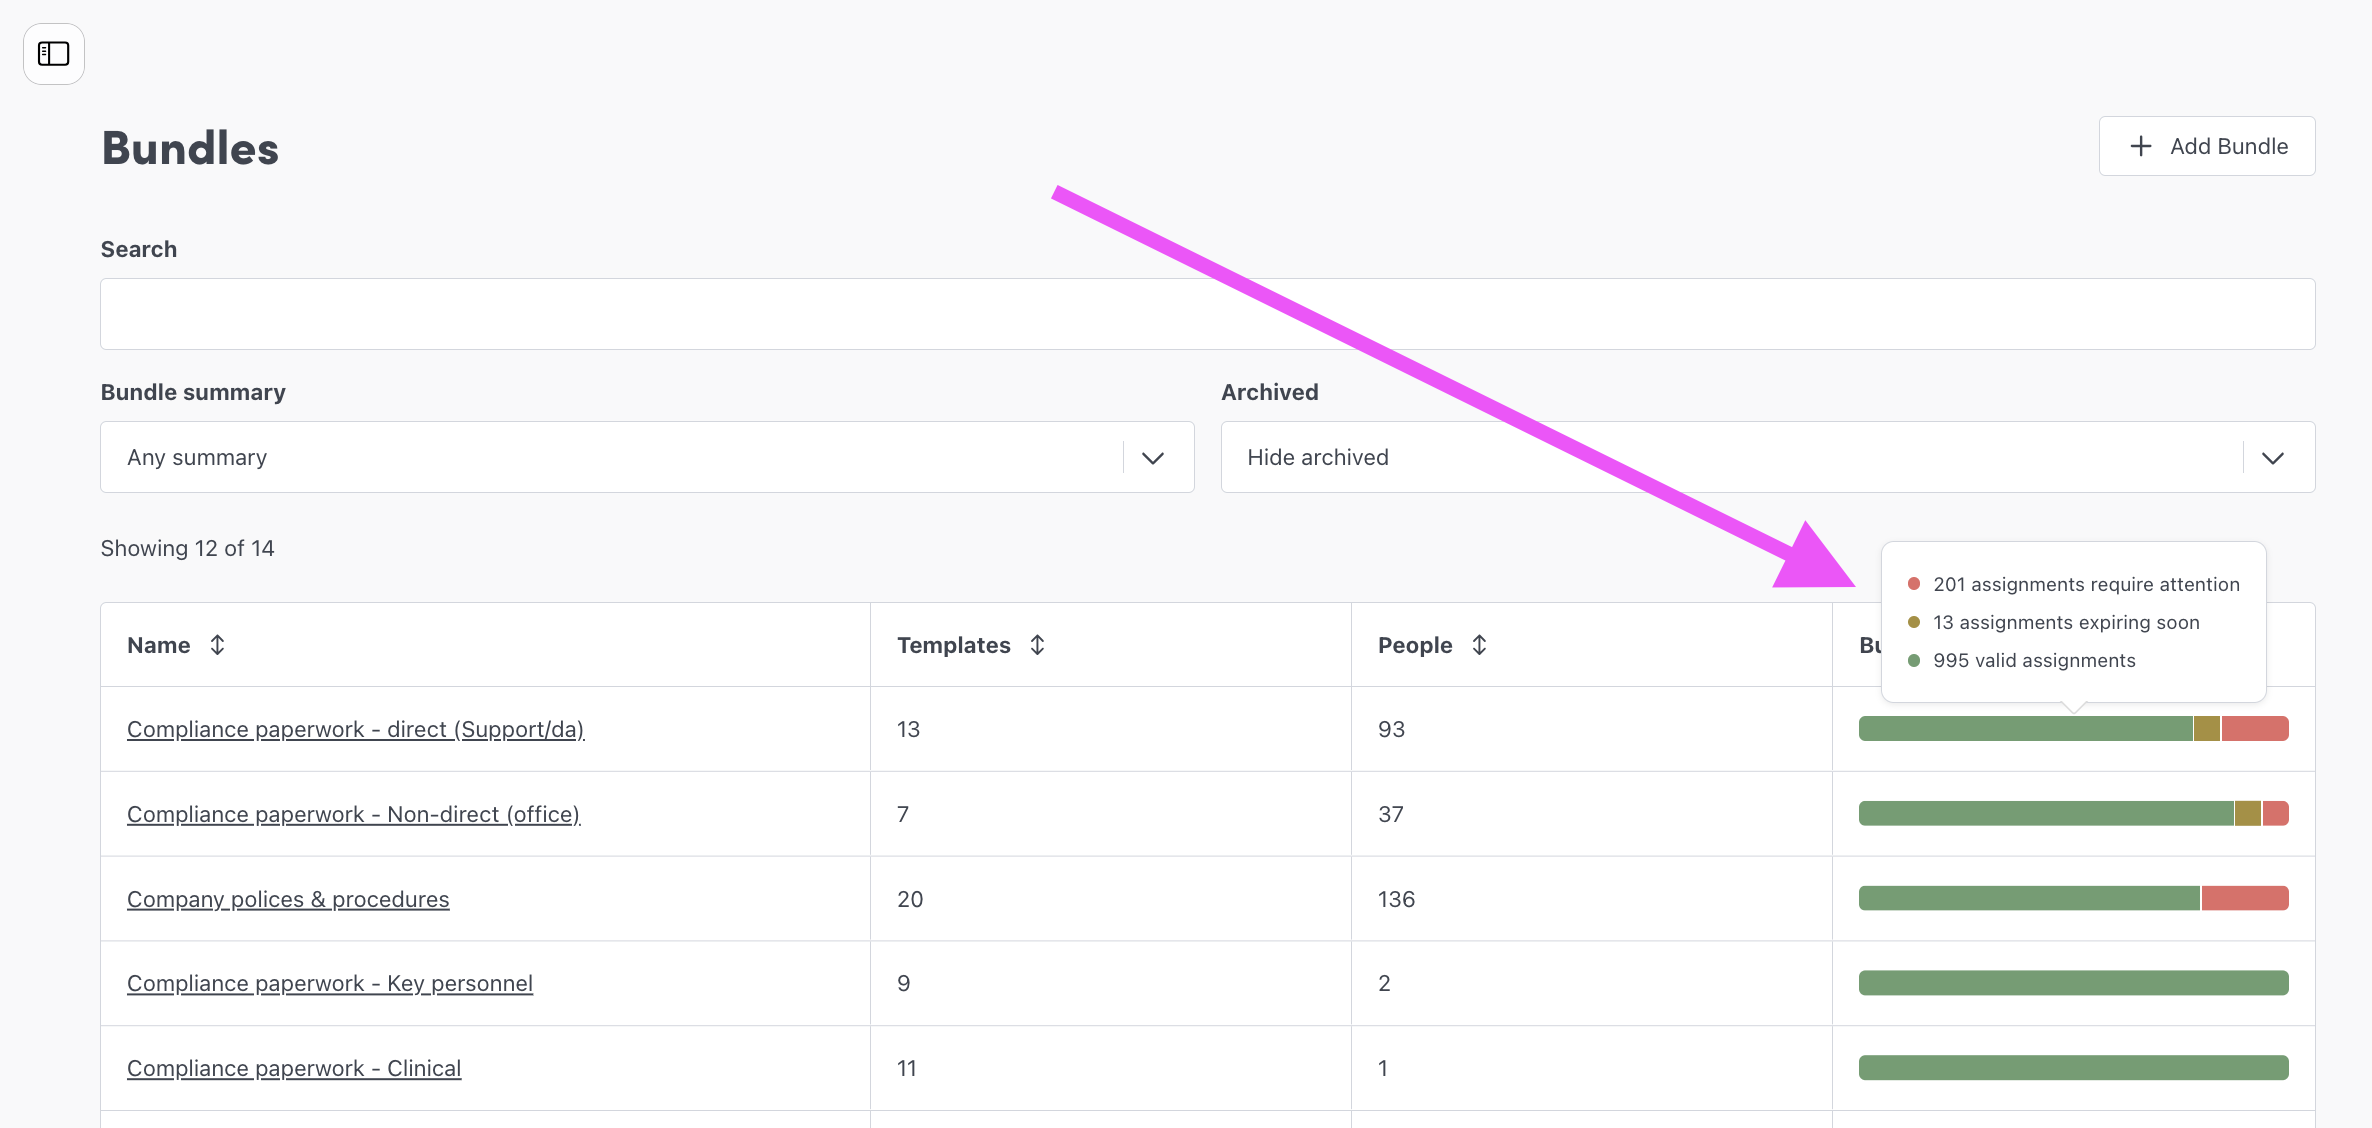The image size is (2372, 1128).
Task: Open Compliance paperwork - direct (Support/da) bundle
Action: 355,729
